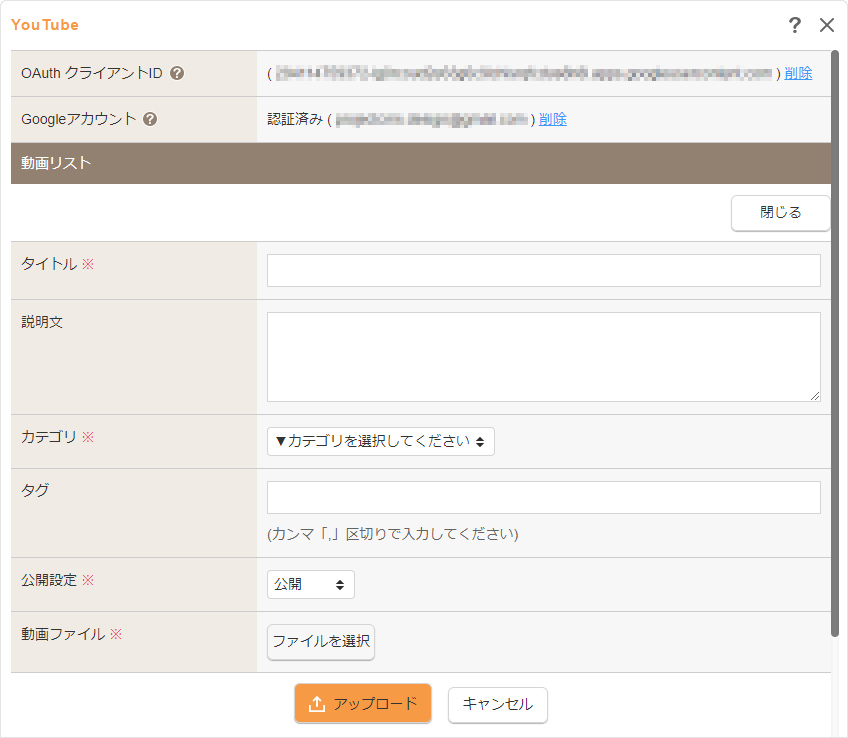Open the 公開設定 dropdown
The width and height of the screenshot is (848, 738).
coord(311,584)
